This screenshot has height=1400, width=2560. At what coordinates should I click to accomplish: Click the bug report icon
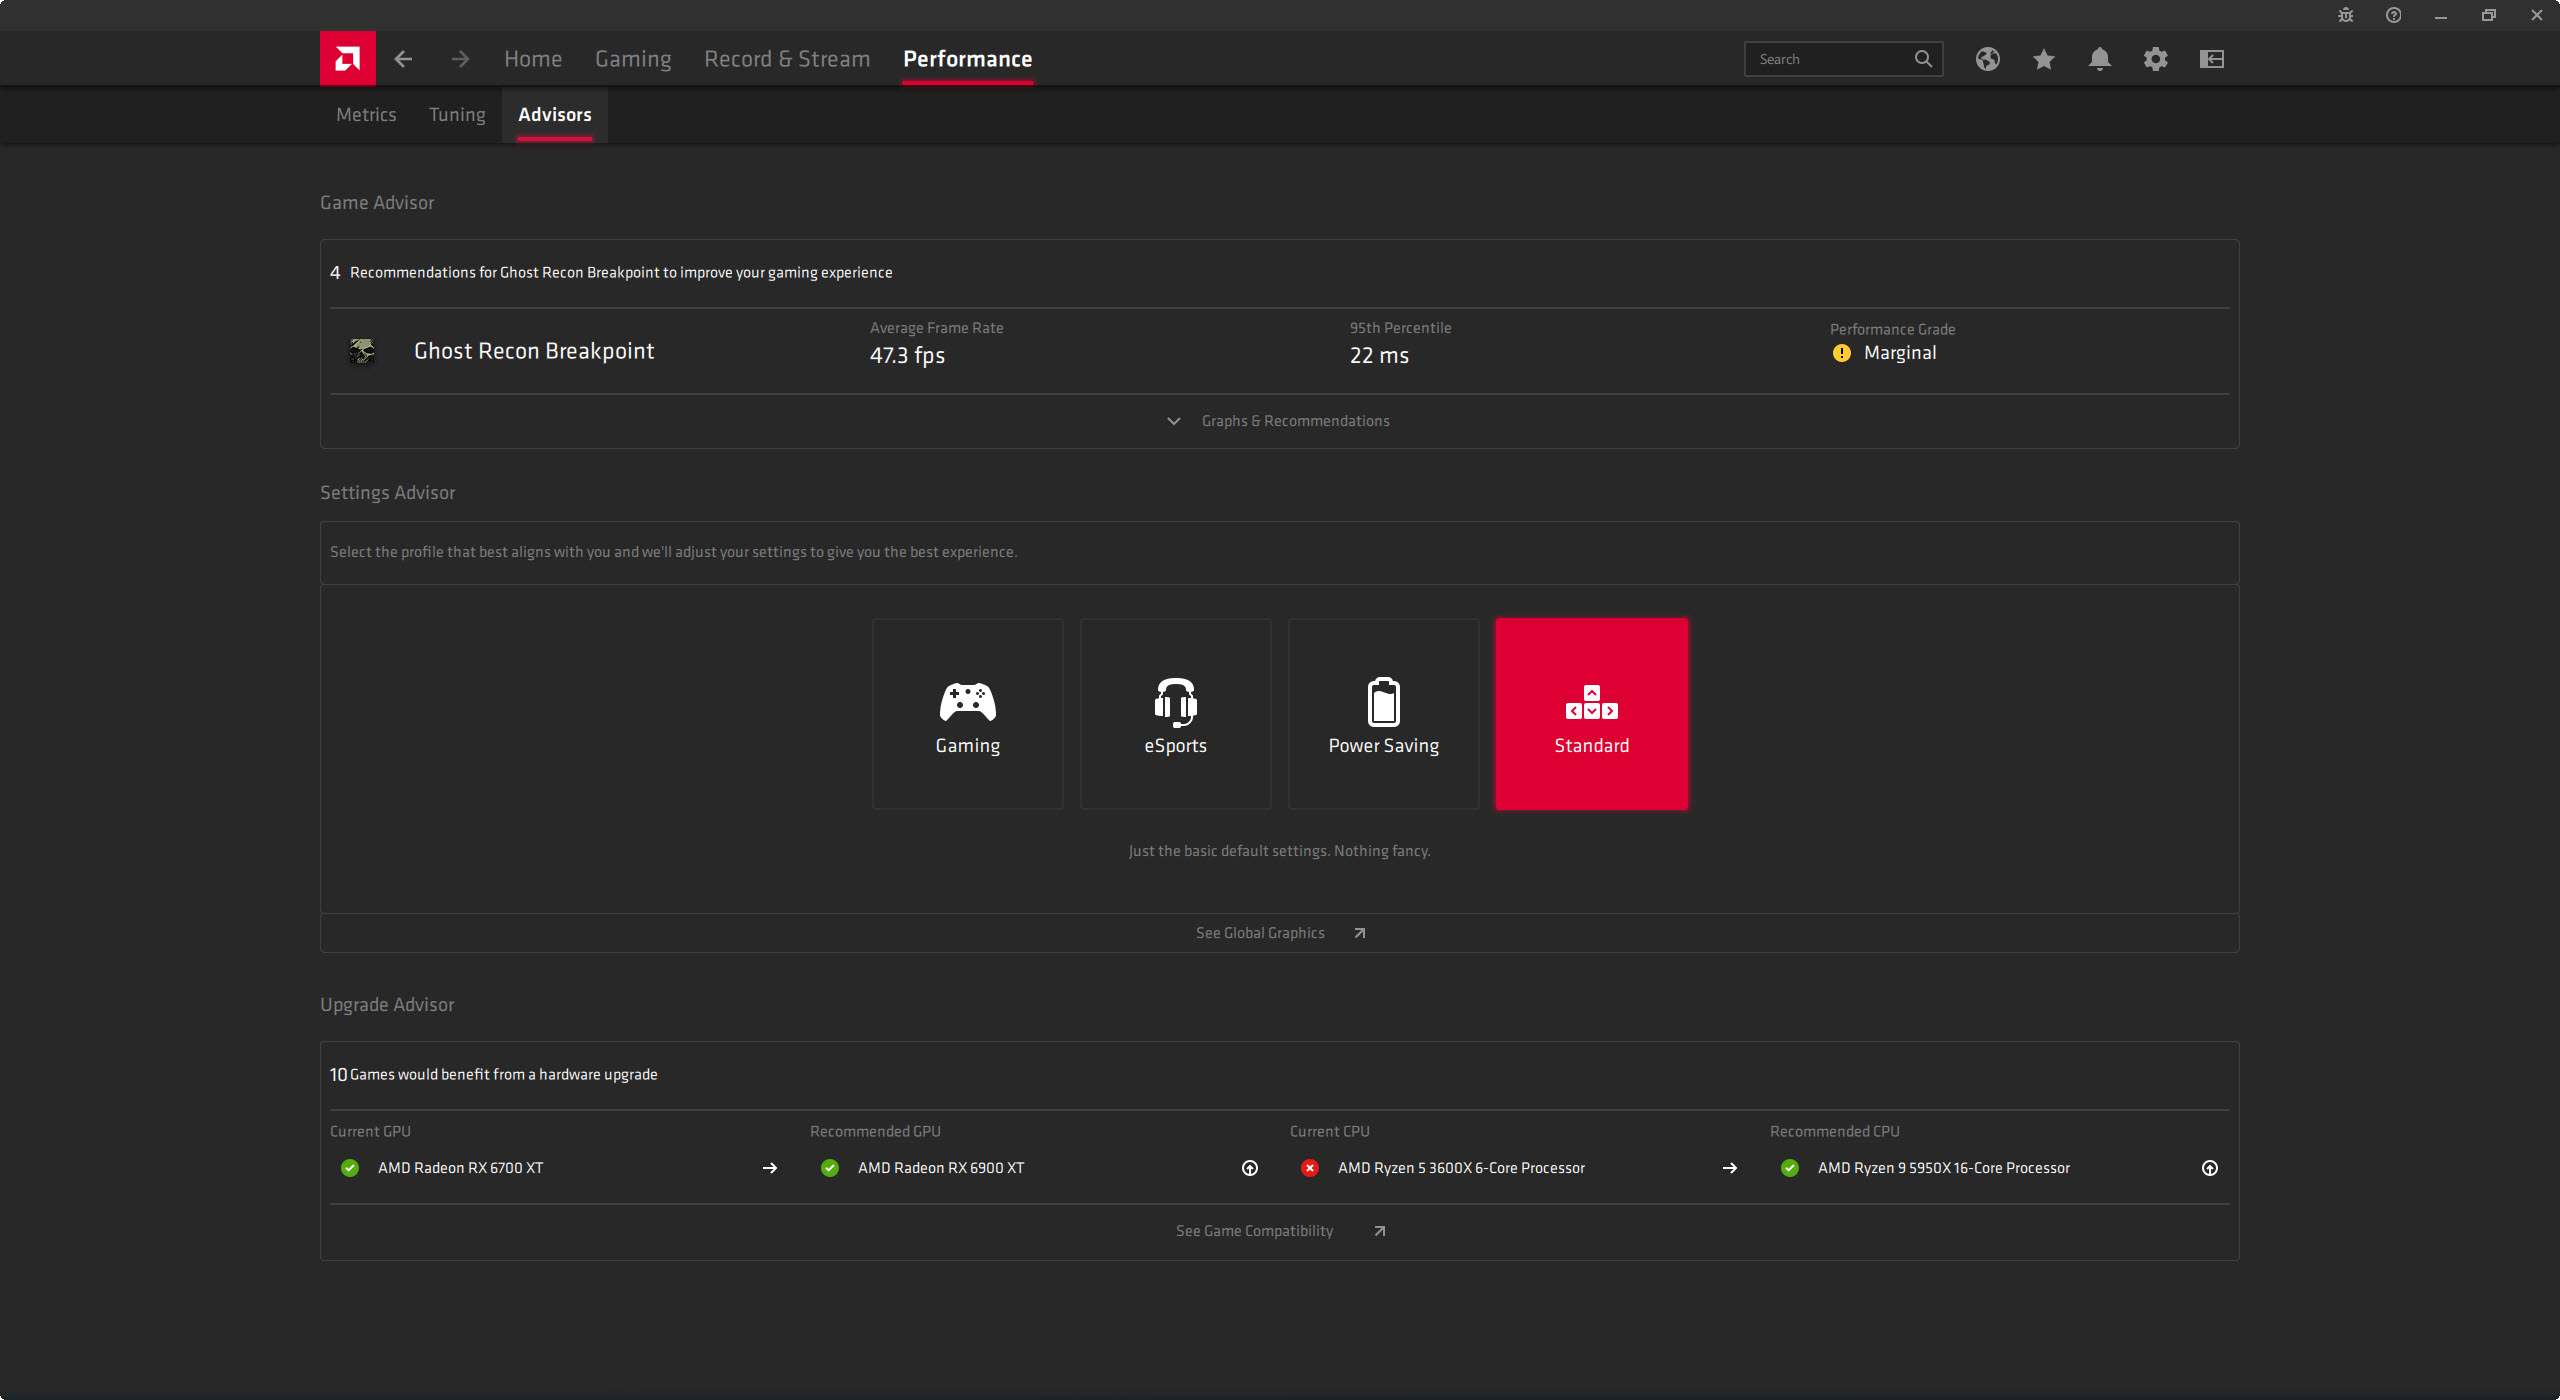(x=2346, y=15)
